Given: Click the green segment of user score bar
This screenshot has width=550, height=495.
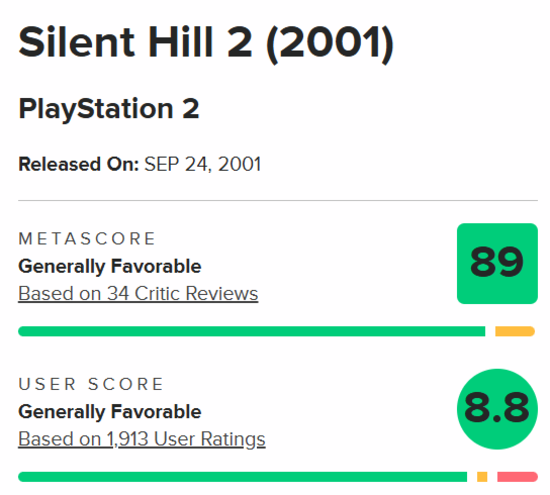Looking at the screenshot, I should [242, 477].
